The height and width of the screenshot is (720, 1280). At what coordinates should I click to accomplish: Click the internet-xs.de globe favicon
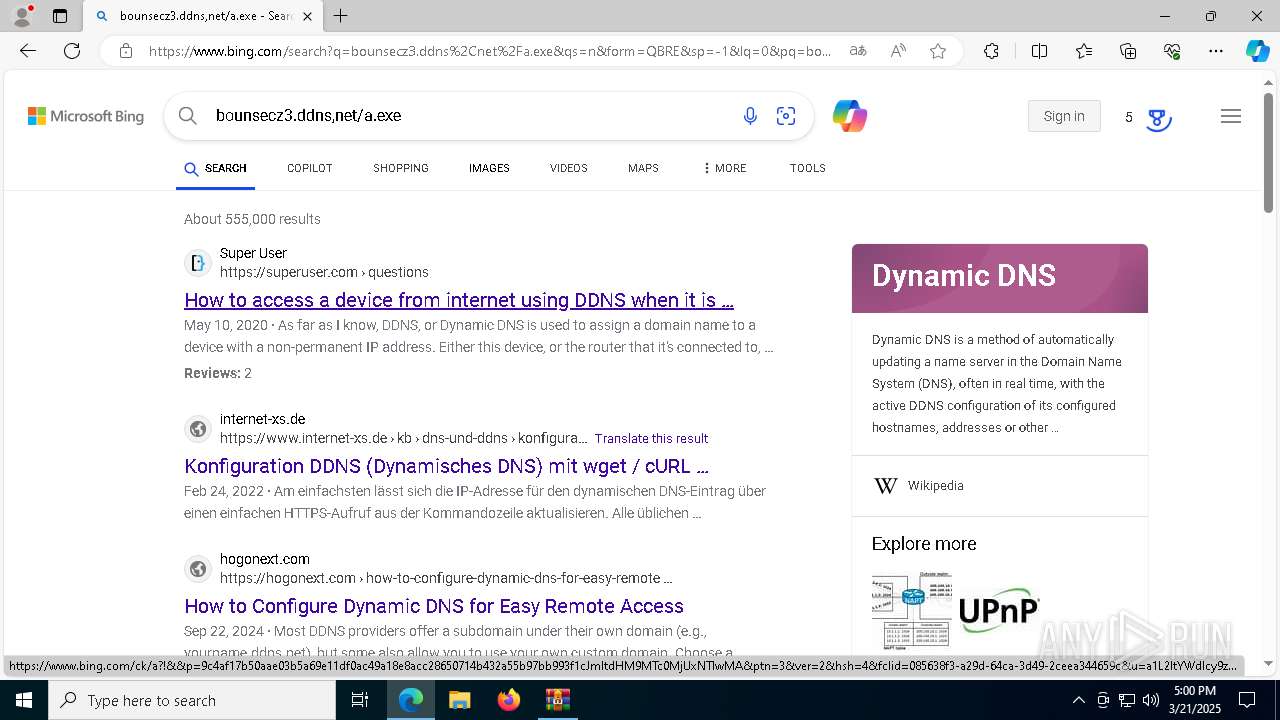(198, 429)
